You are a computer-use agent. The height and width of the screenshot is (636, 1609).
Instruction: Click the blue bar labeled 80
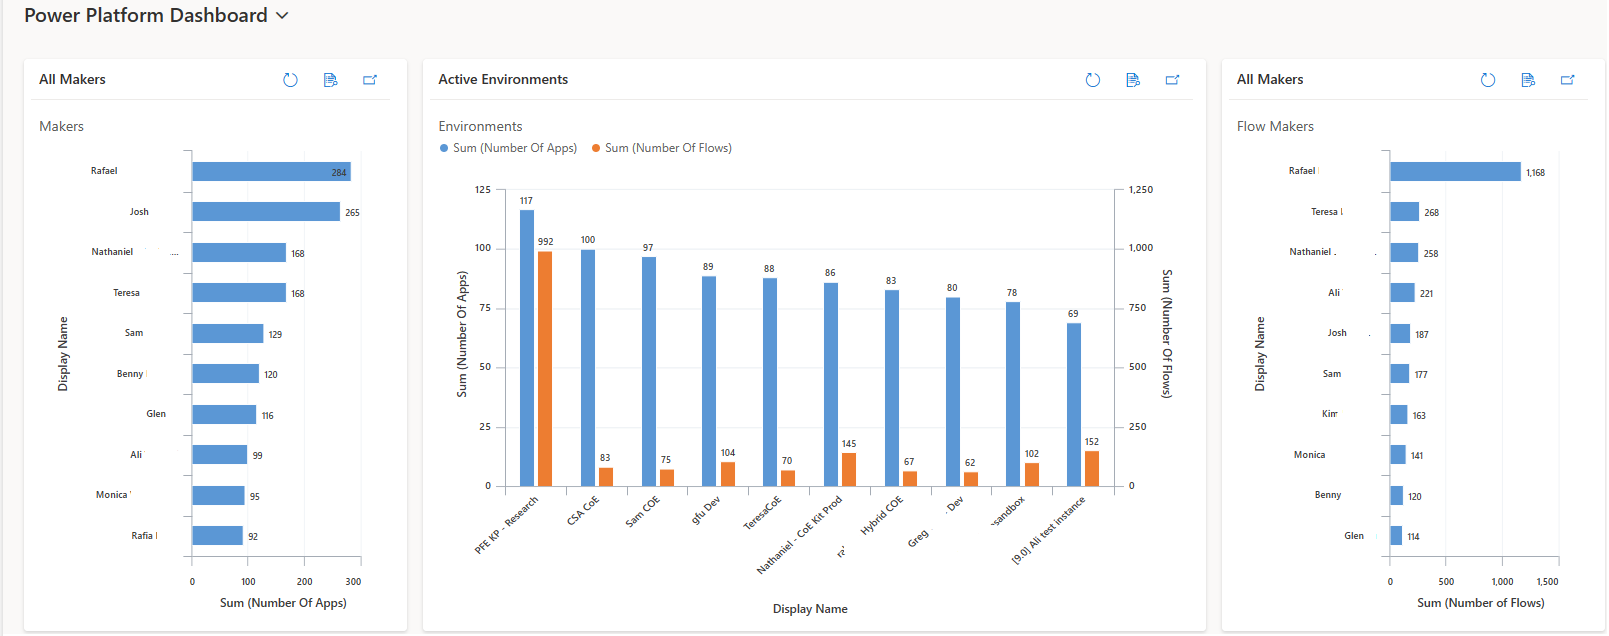pos(953,392)
